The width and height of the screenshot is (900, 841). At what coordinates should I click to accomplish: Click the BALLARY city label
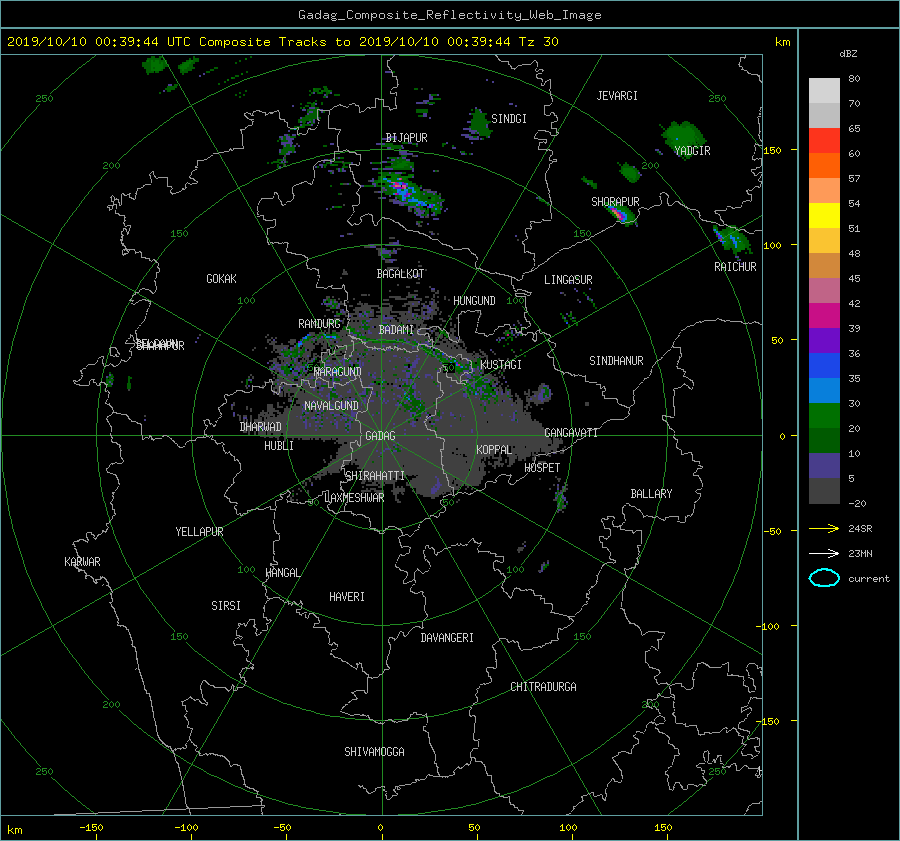coord(651,494)
